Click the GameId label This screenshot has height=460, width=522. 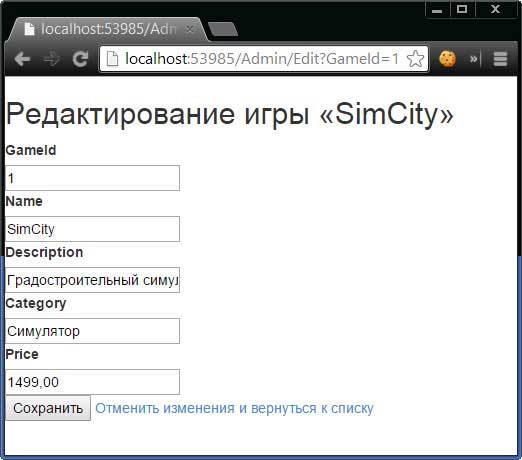[x=31, y=150]
